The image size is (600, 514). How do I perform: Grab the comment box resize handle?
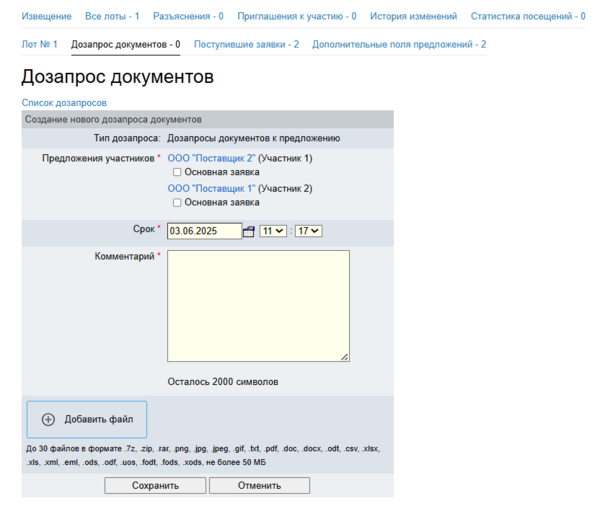[345, 357]
